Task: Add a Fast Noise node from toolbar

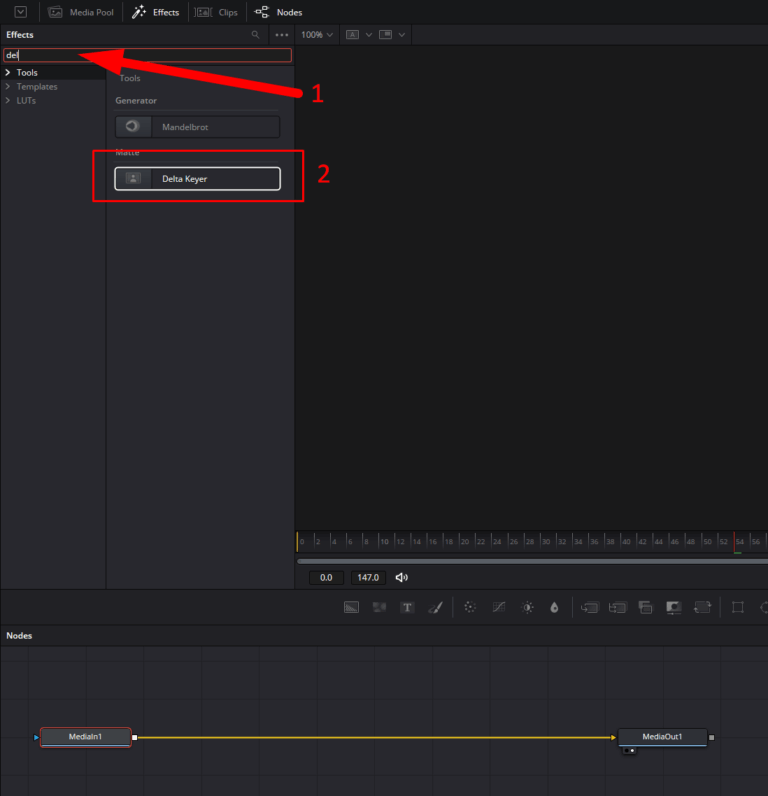Action: pyautogui.click(x=379, y=607)
